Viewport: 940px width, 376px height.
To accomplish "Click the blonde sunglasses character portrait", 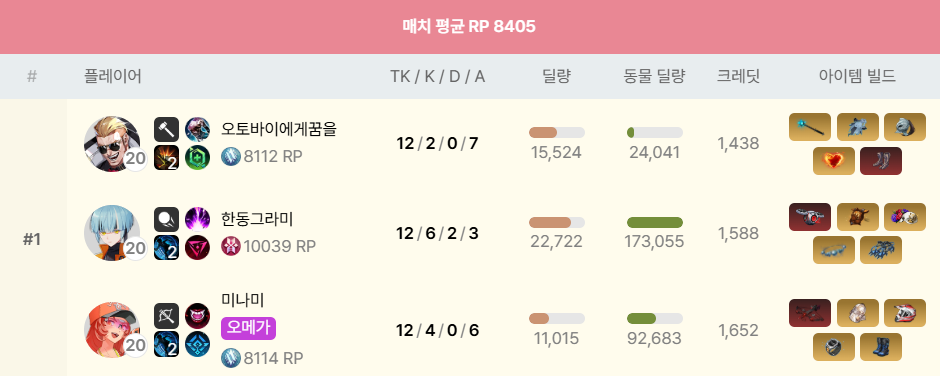I will (112, 144).
